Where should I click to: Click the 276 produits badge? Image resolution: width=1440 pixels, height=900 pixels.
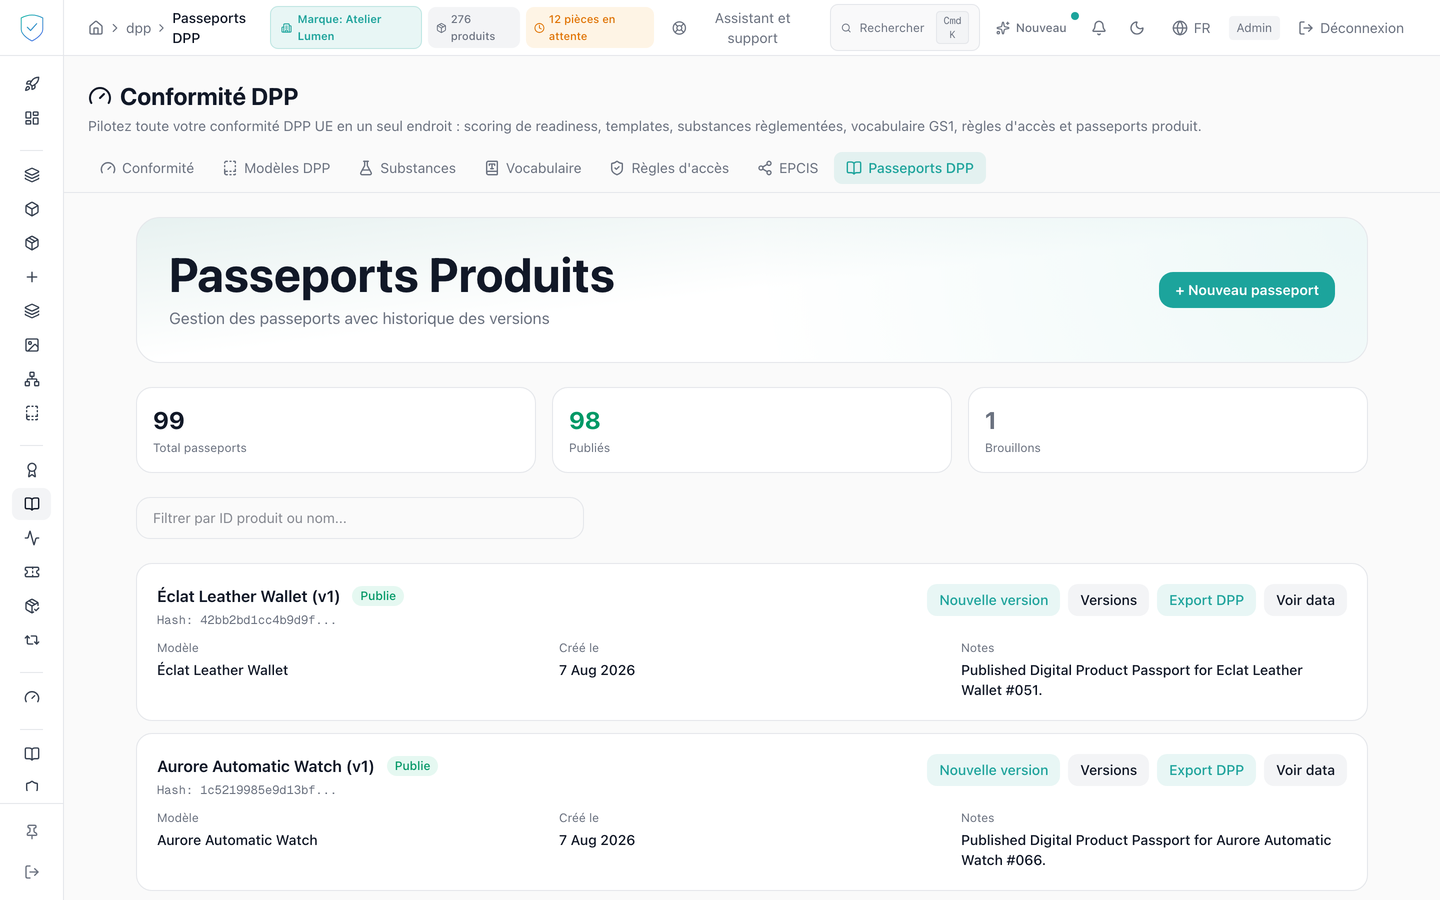click(x=474, y=28)
